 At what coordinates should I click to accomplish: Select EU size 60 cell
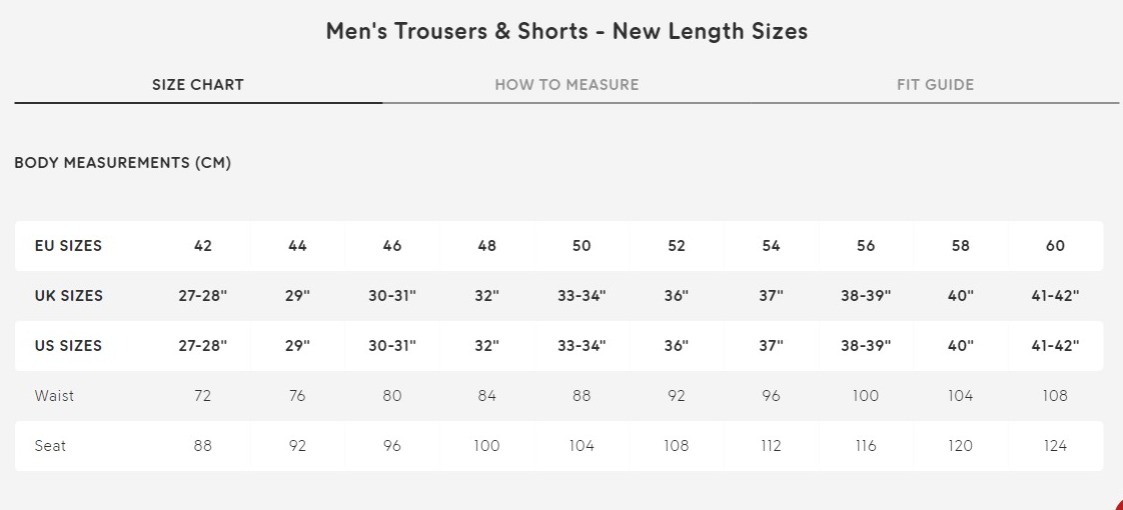tap(1055, 246)
